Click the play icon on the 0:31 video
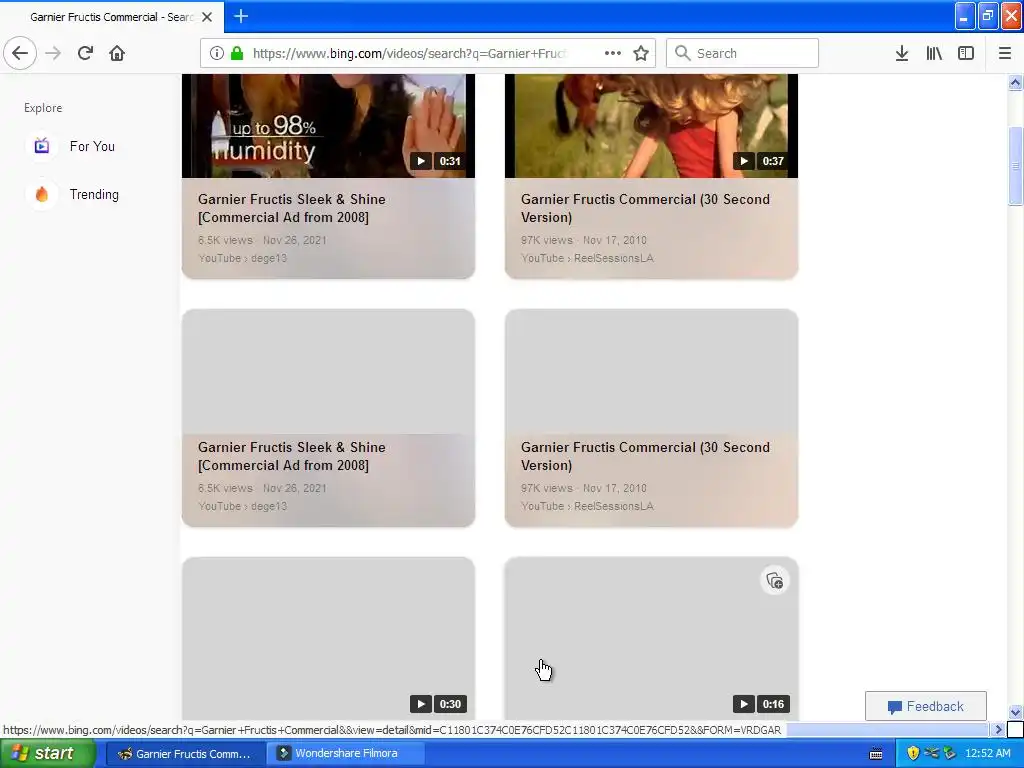 421,161
